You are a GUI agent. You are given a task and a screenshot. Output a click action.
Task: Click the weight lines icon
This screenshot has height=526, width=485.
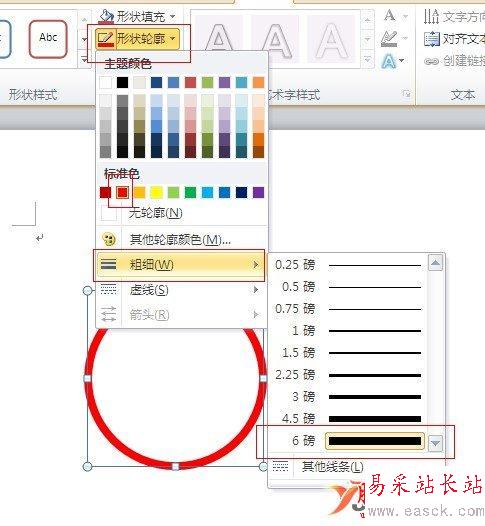[108, 265]
